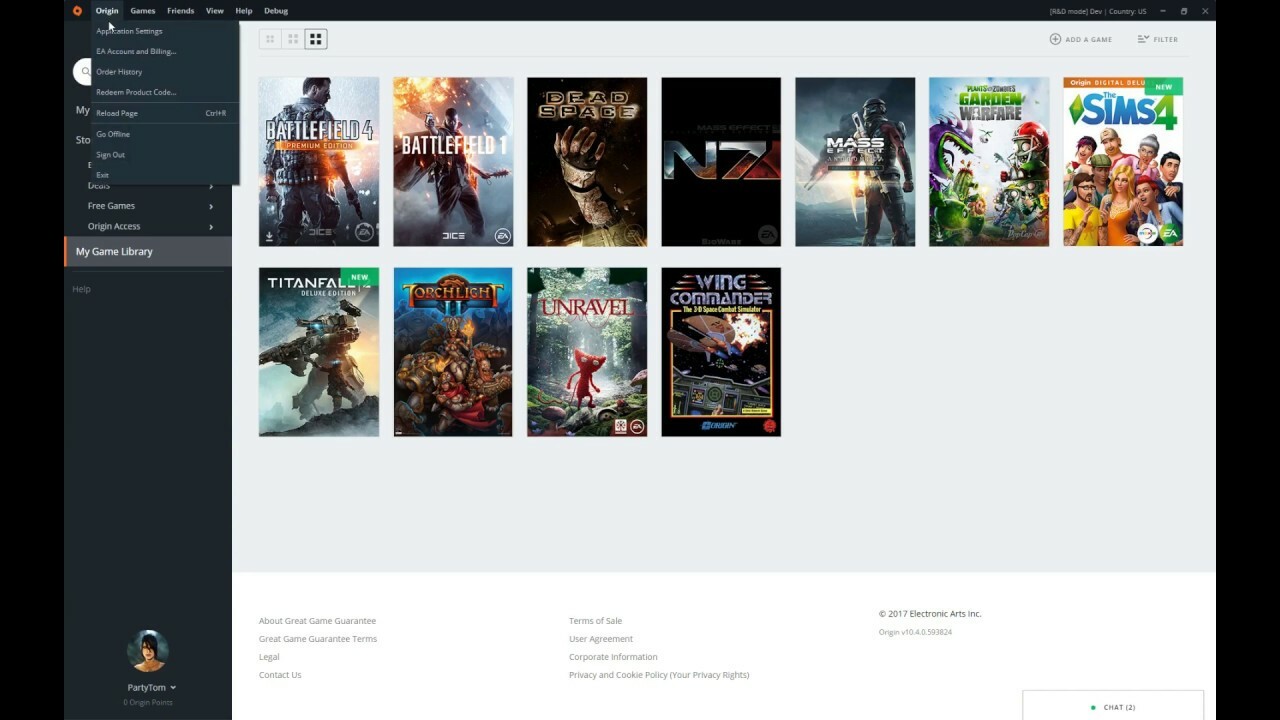
Task: Choose Go Offline
Action: [165, 134]
